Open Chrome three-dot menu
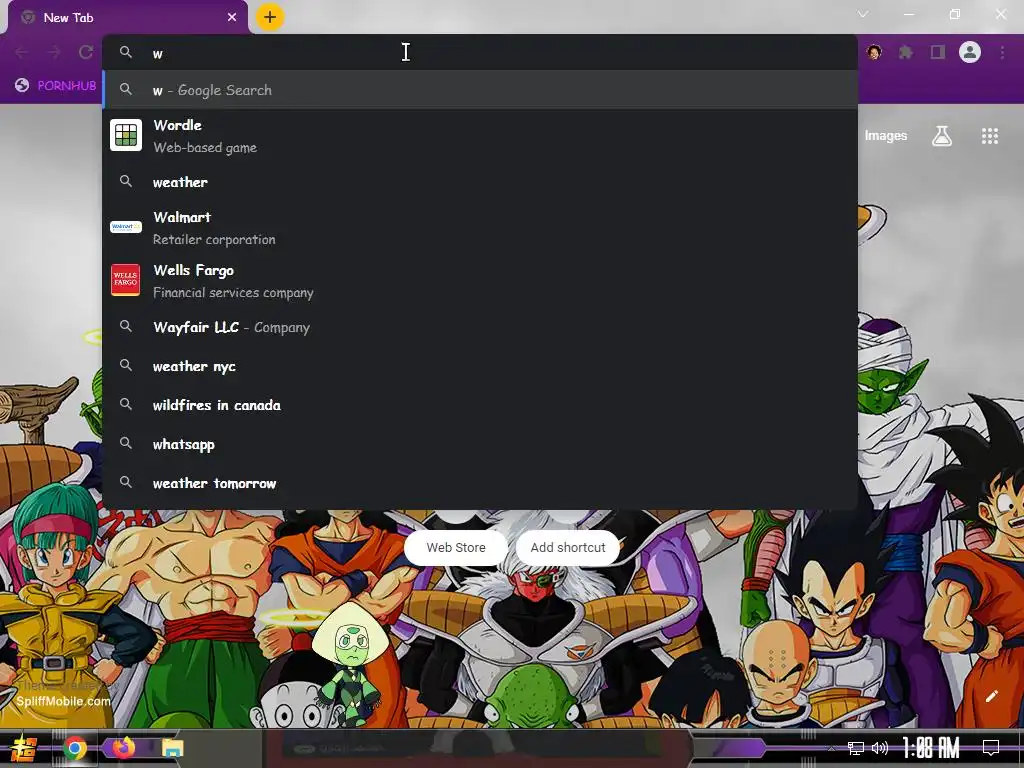1024x768 pixels. coord(1002,52)
